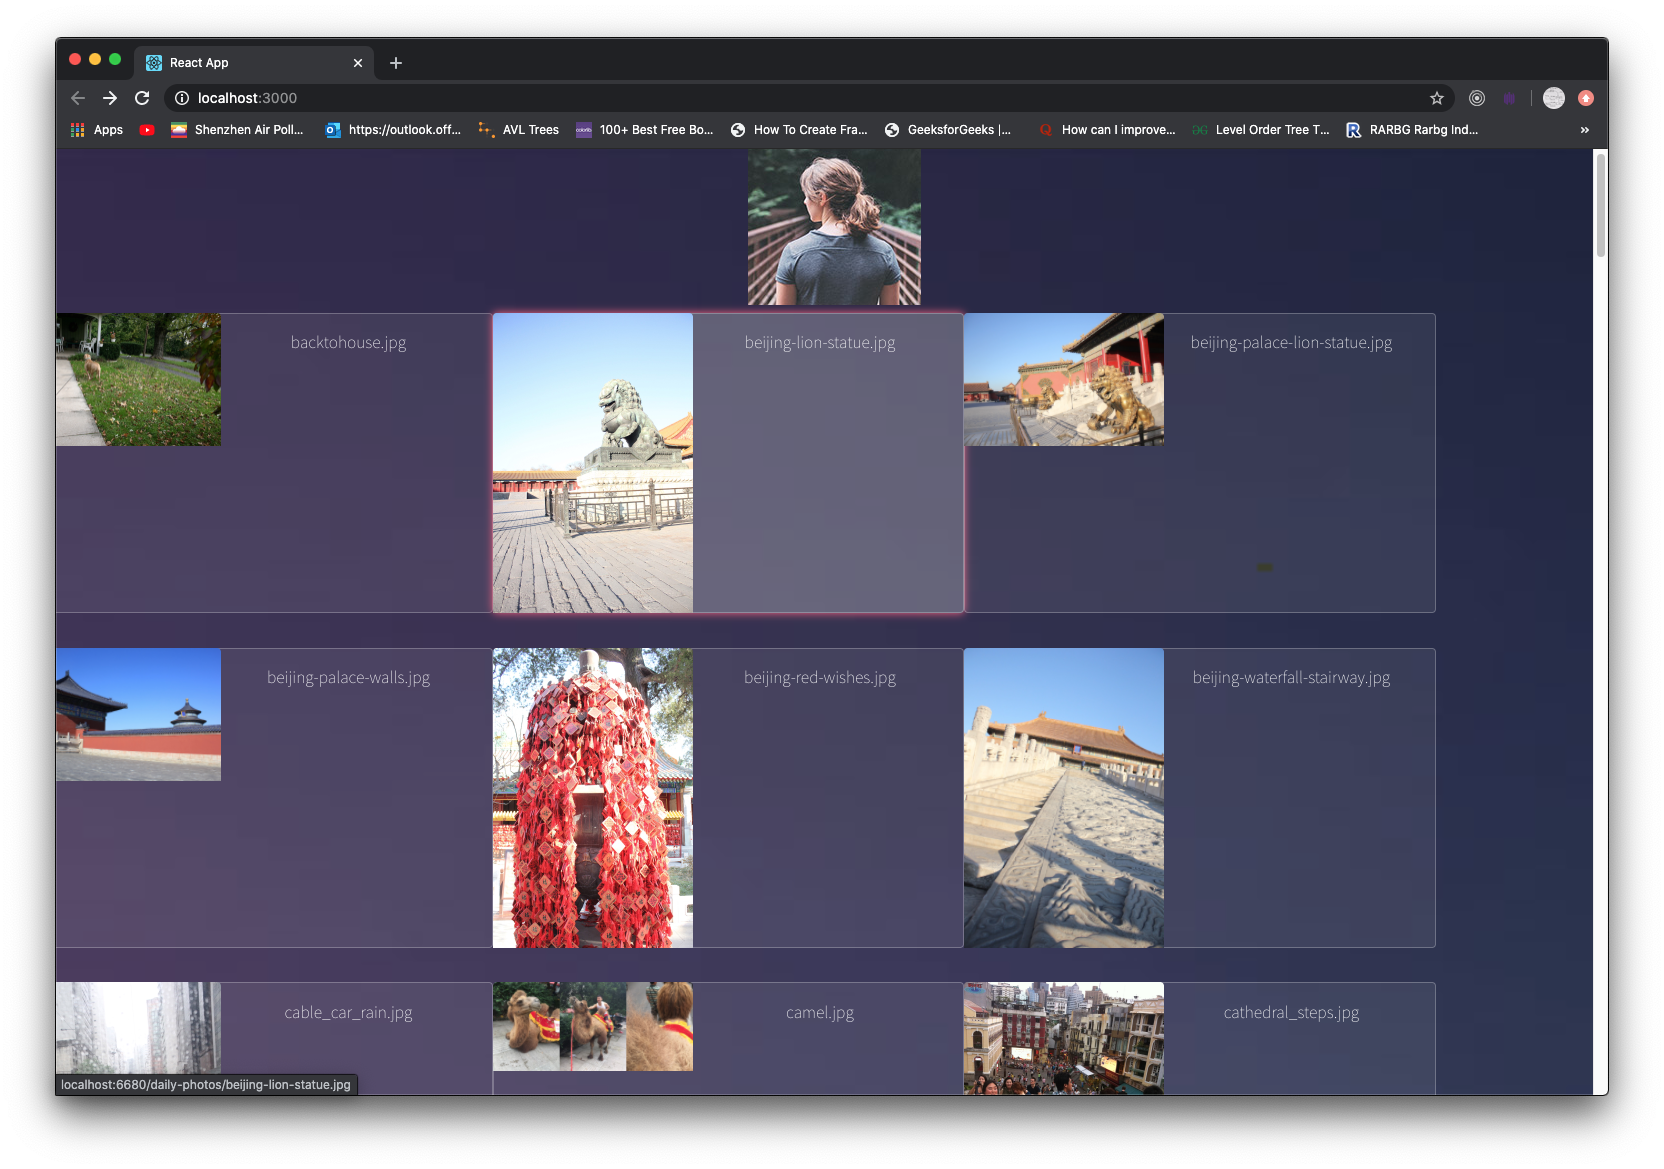Viewport: 1664px width, 1169px height.
Task: Click the beijing-red-wishes.jpg label
Action: click(820, 677)
